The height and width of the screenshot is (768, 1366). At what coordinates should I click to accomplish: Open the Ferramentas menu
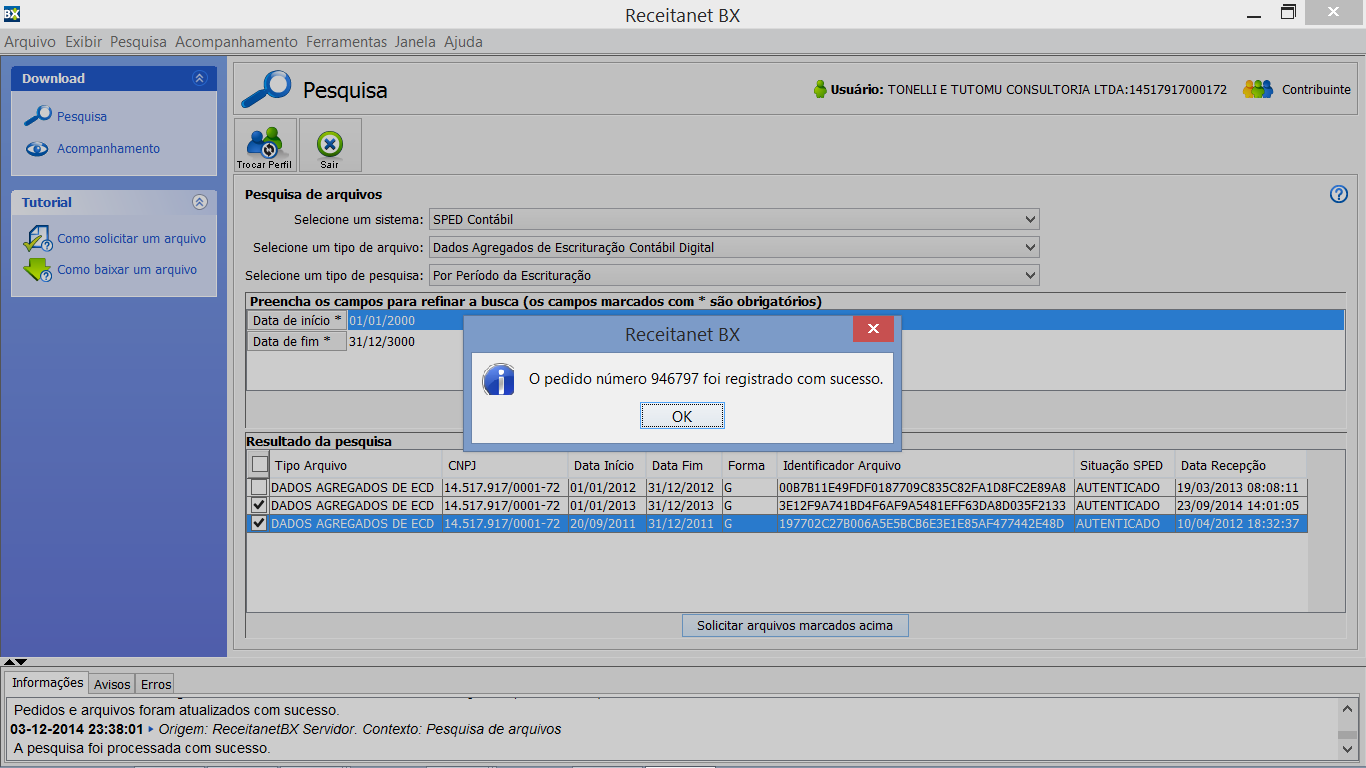coord(346,42)
